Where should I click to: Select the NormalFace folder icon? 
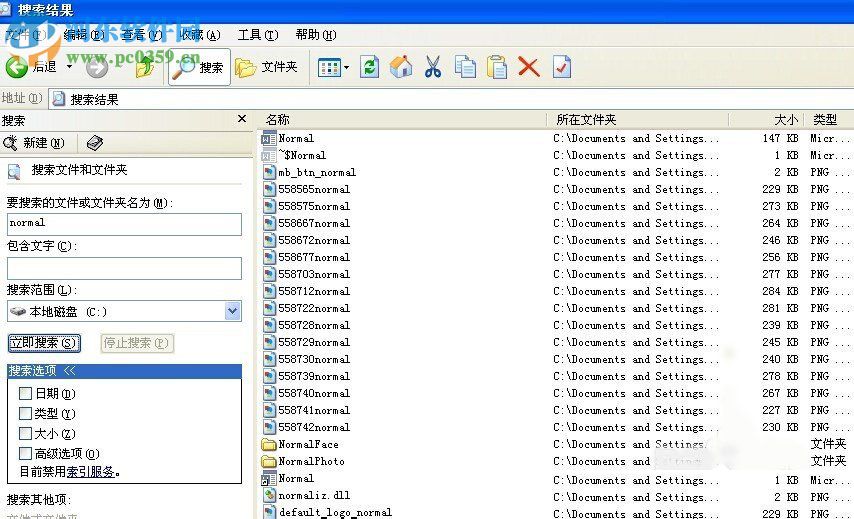[269, 444]
